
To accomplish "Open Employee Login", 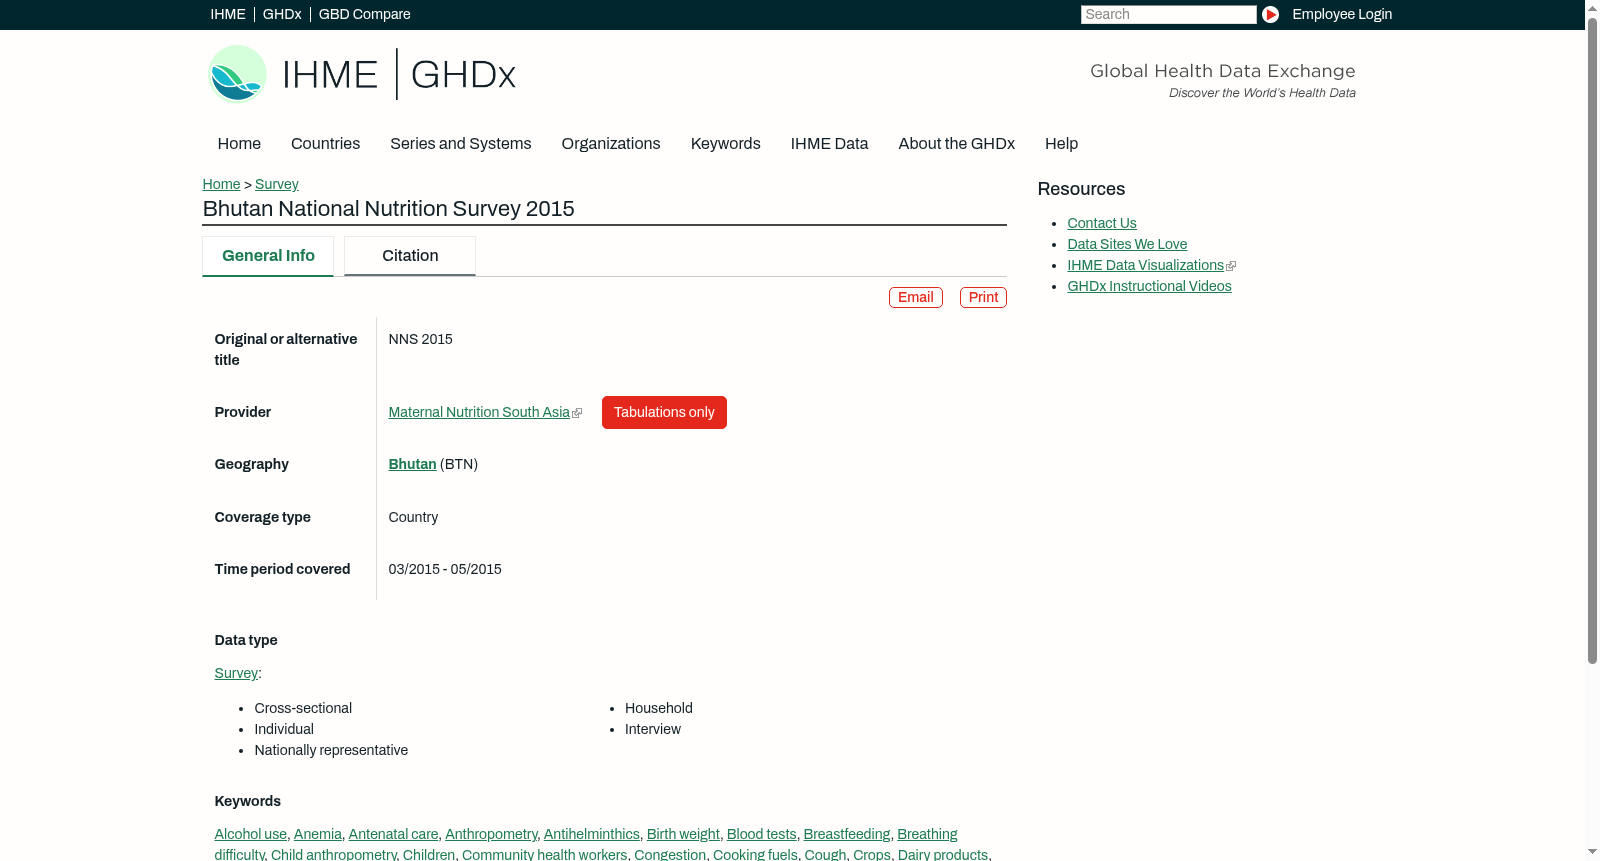I will (x=1342, y=14).
